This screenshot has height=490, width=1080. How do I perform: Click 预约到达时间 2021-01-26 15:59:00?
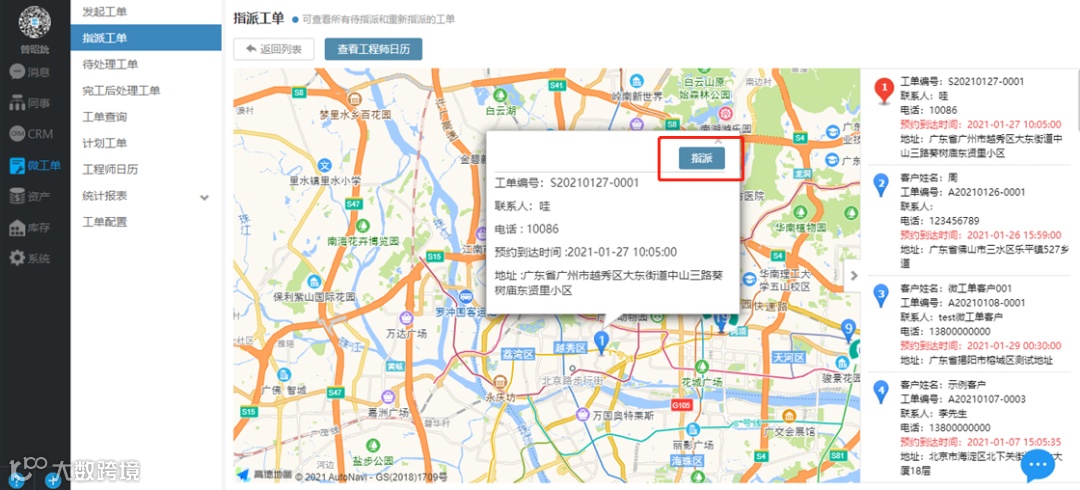tap(981, 235)
